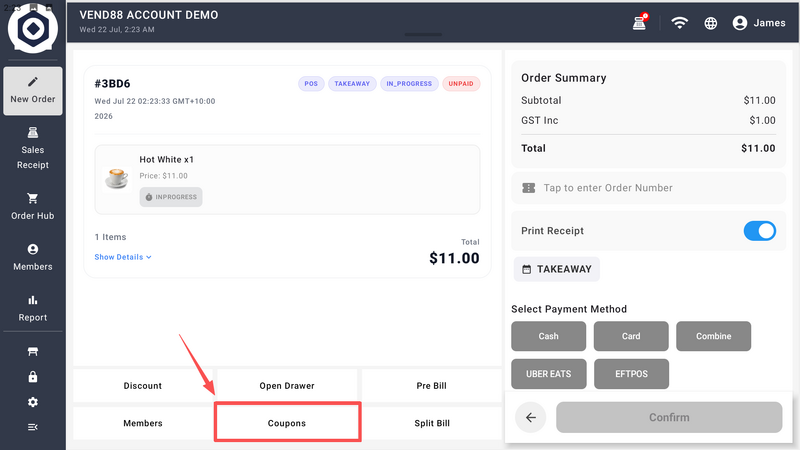Select UBER EATS payment method
The image size is (800, 450).
point(548,374)
